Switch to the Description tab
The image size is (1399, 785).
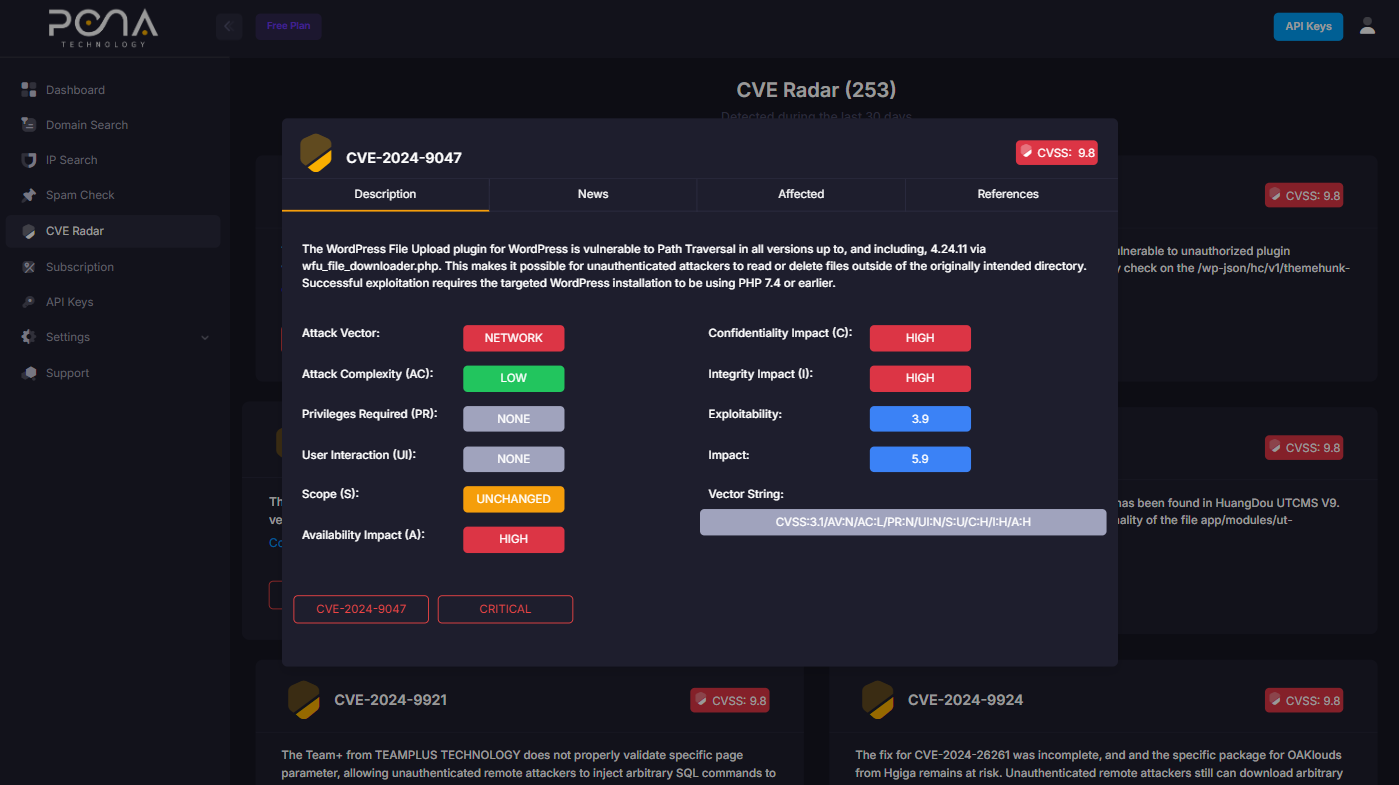[x=385, y=194]
